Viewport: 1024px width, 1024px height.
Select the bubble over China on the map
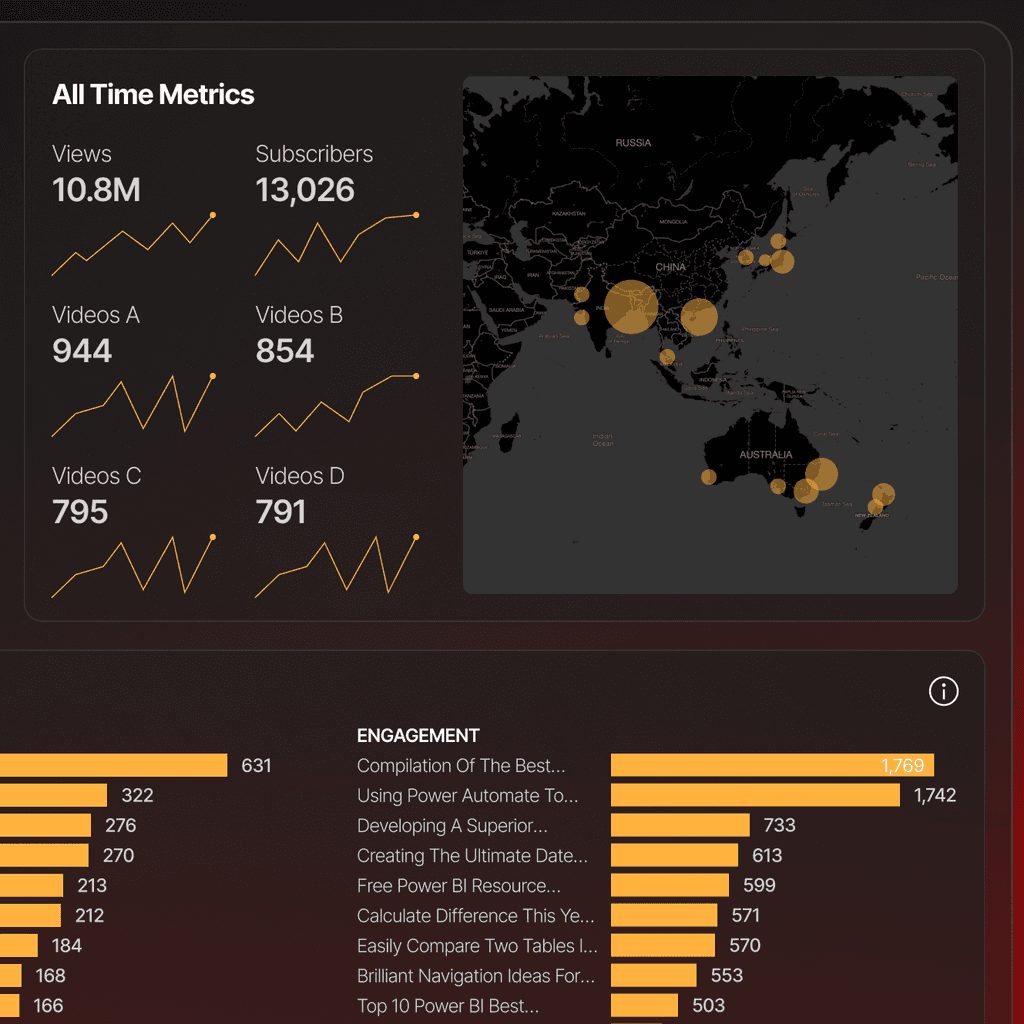(699, 317)
